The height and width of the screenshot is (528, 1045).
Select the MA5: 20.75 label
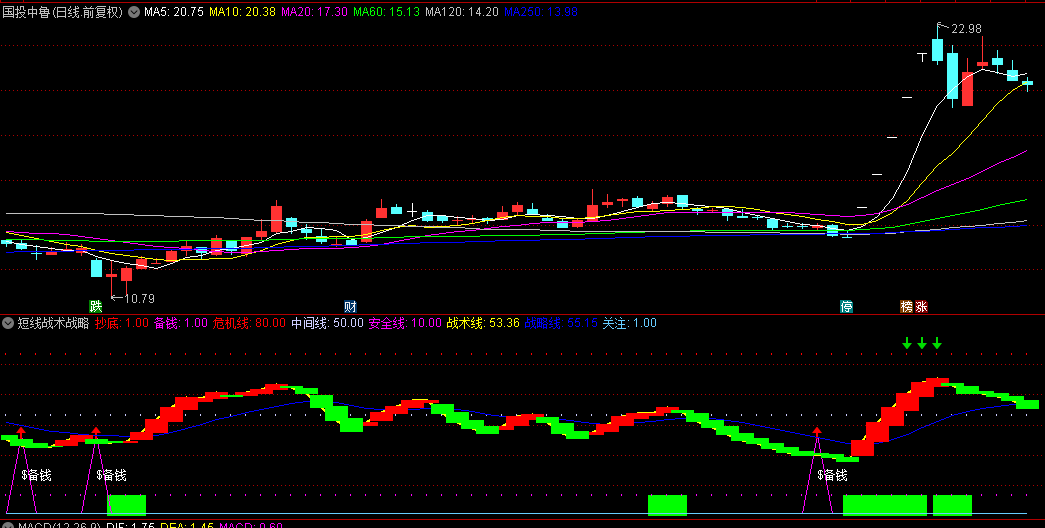(x=173, y=12)
